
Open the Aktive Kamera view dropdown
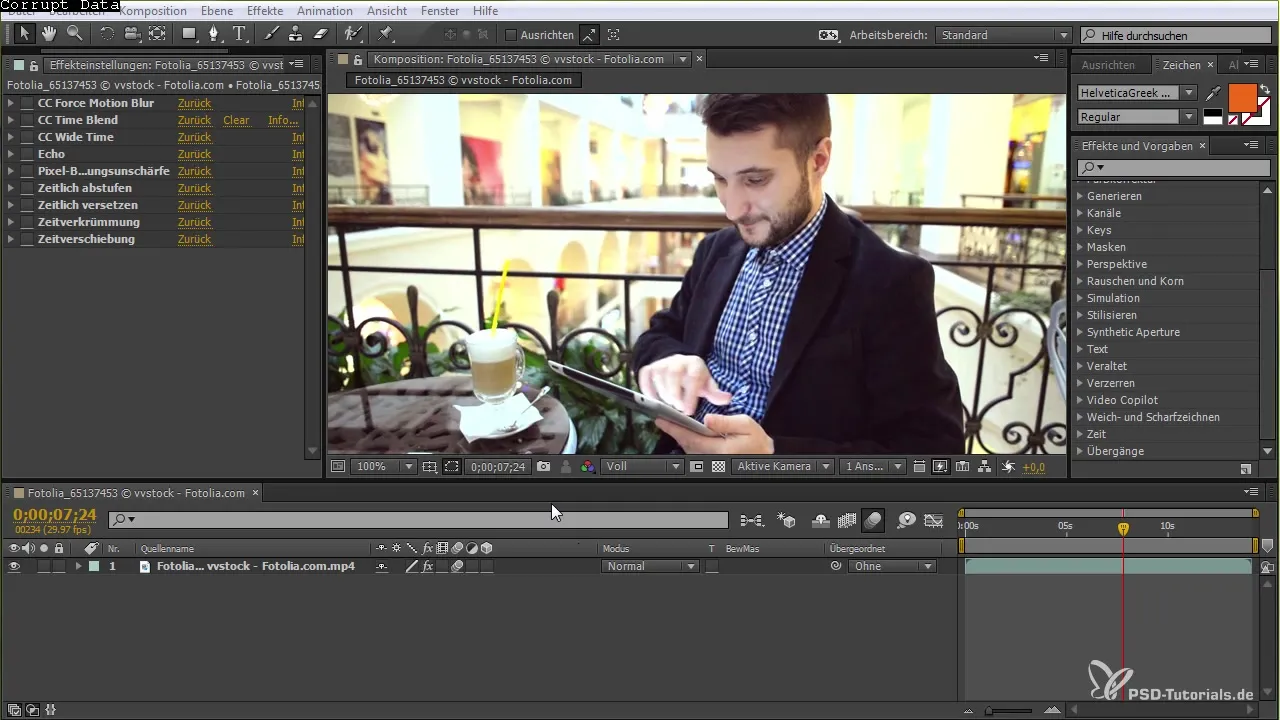[x=783, y=467]
